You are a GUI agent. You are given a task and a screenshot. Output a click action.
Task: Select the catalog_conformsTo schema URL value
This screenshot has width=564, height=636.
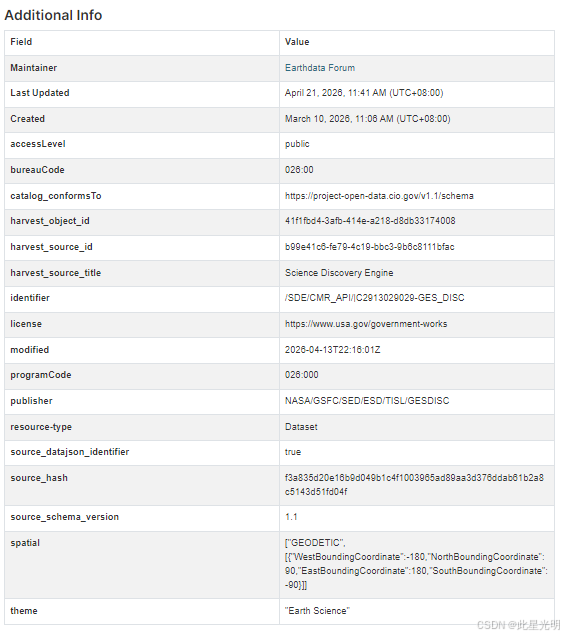click(x=379, y=196)
